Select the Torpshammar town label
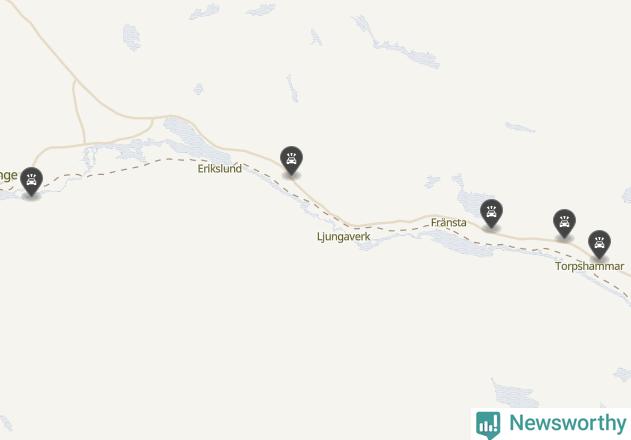 590,266
